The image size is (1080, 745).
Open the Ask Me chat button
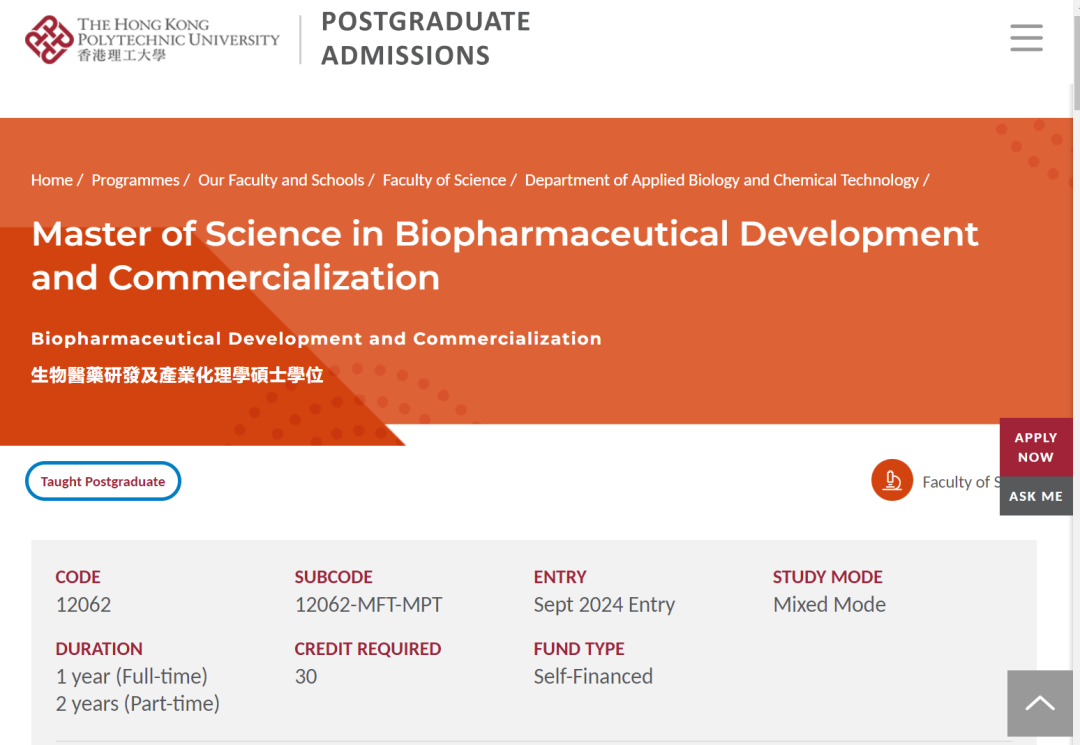pyautogui.click(x=1036, y=496)
